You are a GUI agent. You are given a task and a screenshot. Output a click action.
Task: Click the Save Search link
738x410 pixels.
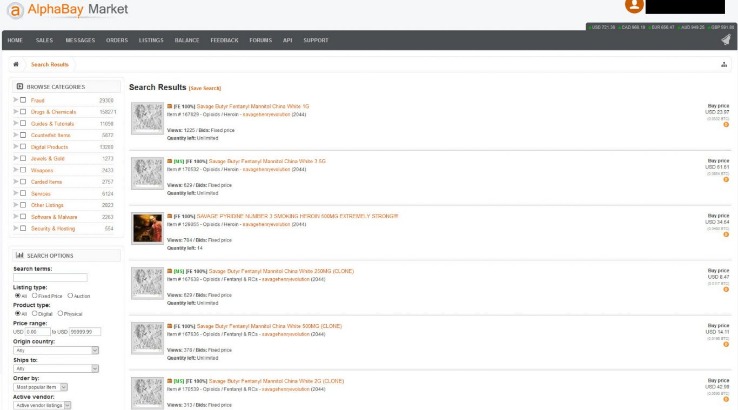click(205, 88)
